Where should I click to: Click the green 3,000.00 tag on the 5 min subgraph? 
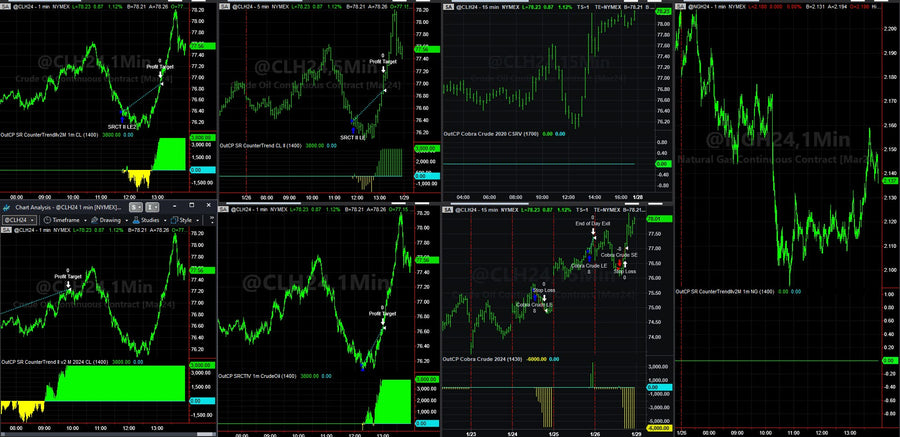pyautogui.click(x=426, y=148)
